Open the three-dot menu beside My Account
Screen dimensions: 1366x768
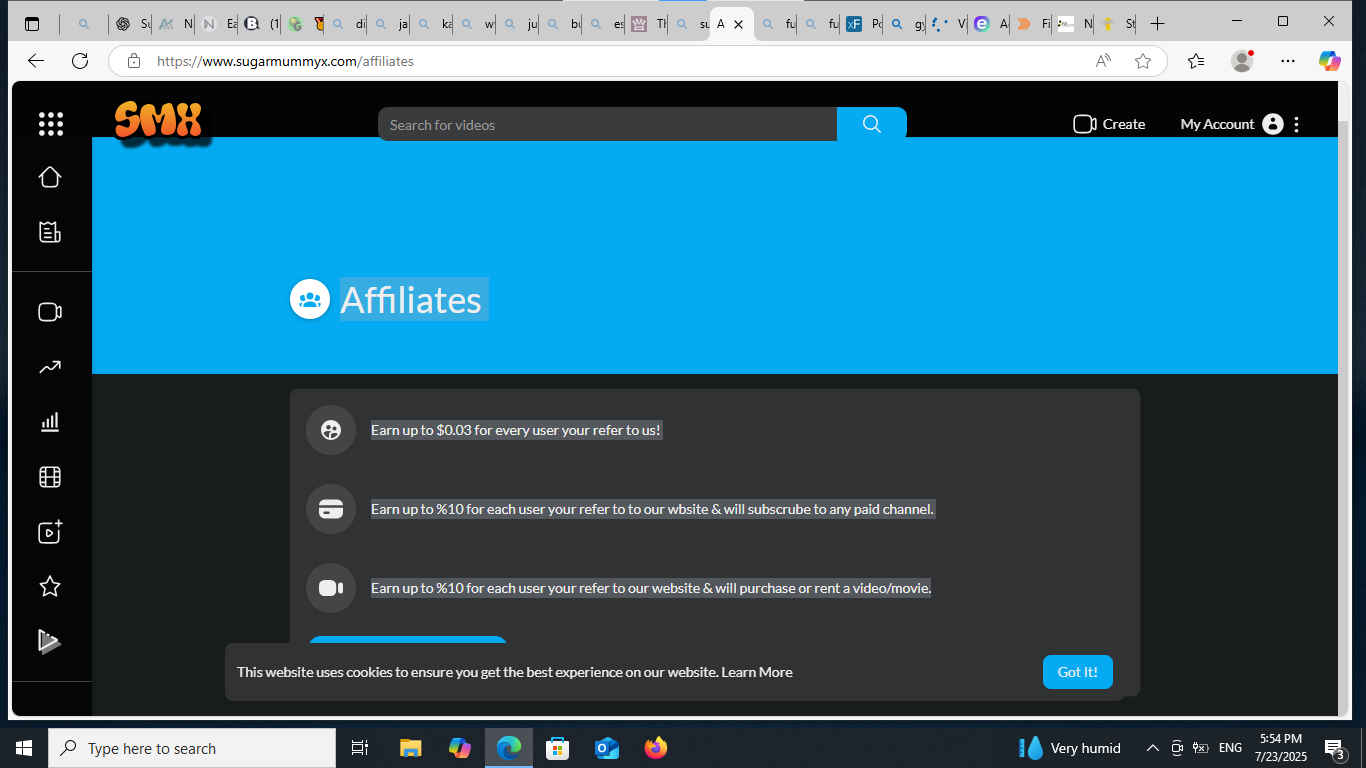1297,124
